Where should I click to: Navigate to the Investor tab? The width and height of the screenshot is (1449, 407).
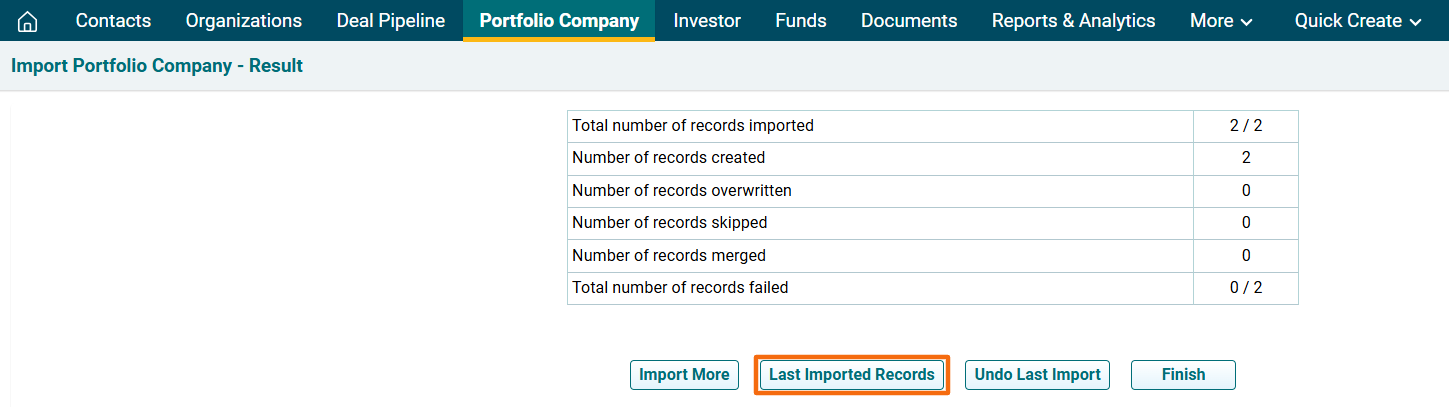(707, 21)
